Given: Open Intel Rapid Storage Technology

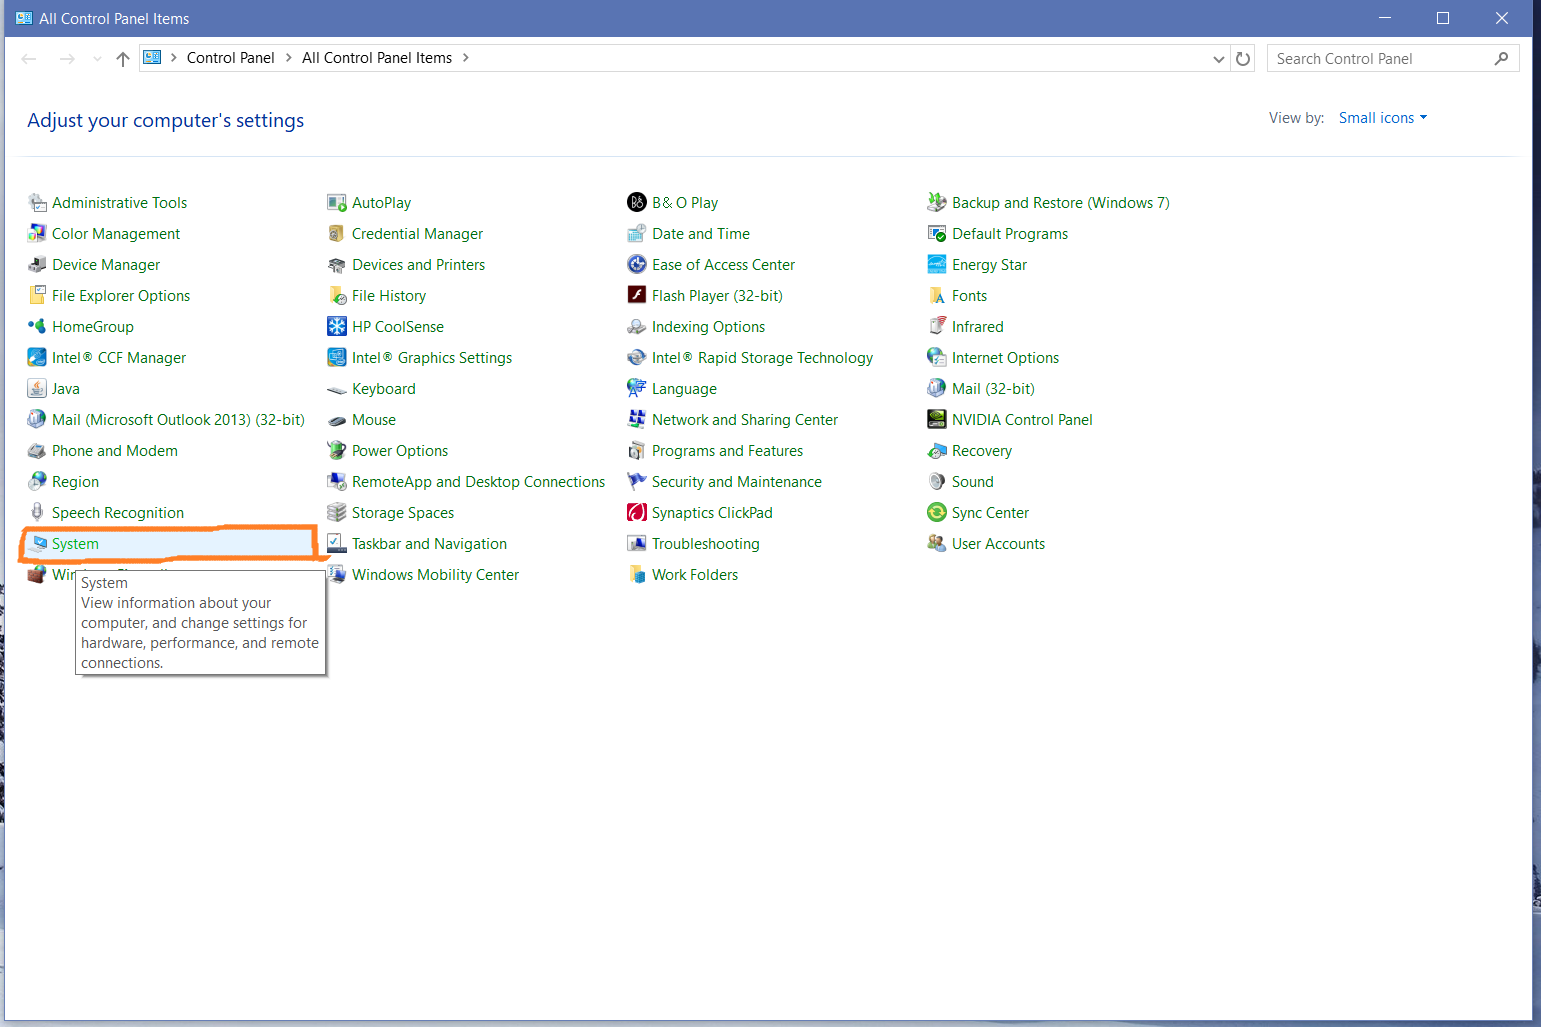Looking at the screenshot, I should pos(762,358).
